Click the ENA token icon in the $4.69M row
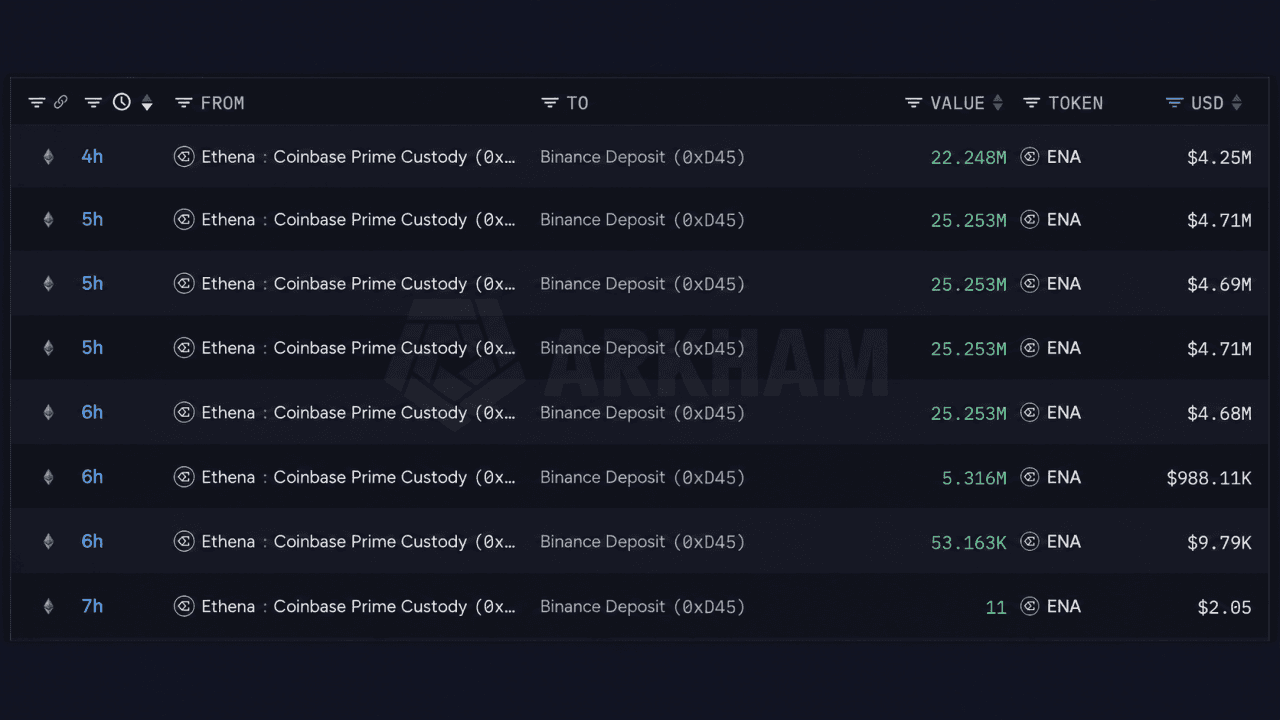The height and width of the screenshot is (720, 1280). pyautogui.click(x=1030, y=284)
